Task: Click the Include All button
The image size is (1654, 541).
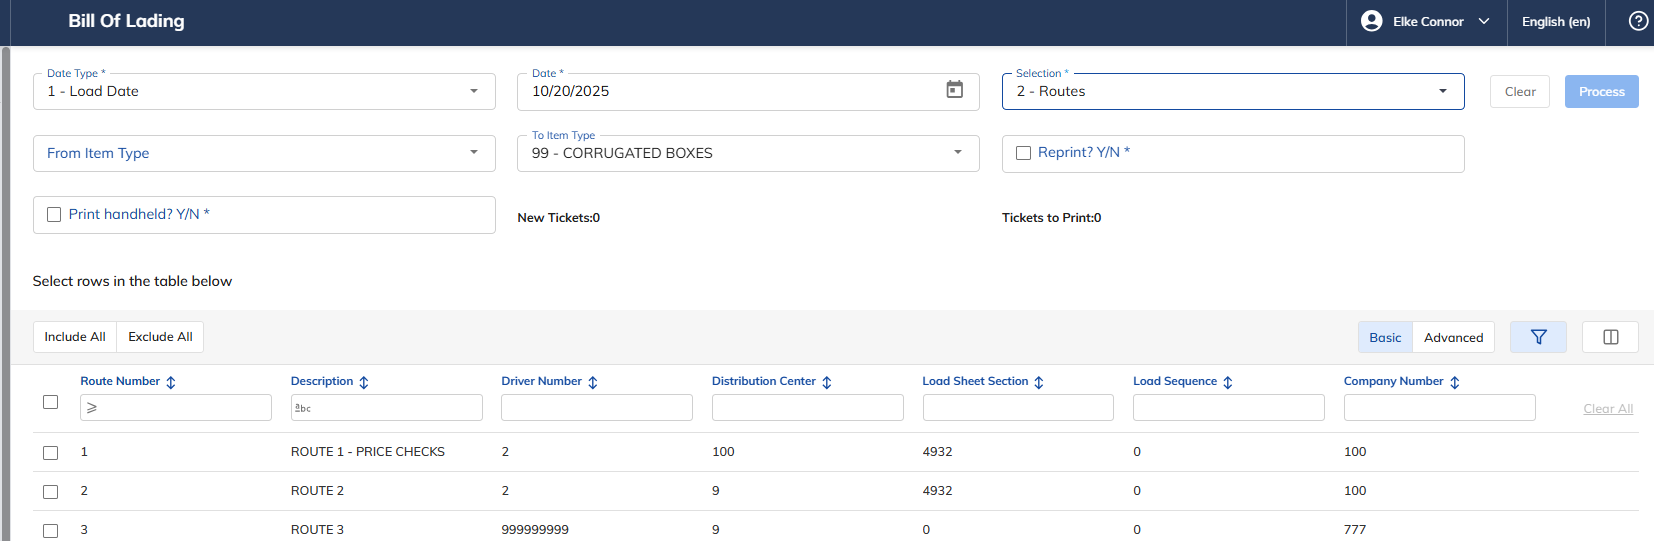Action: (x=75, y=337)
